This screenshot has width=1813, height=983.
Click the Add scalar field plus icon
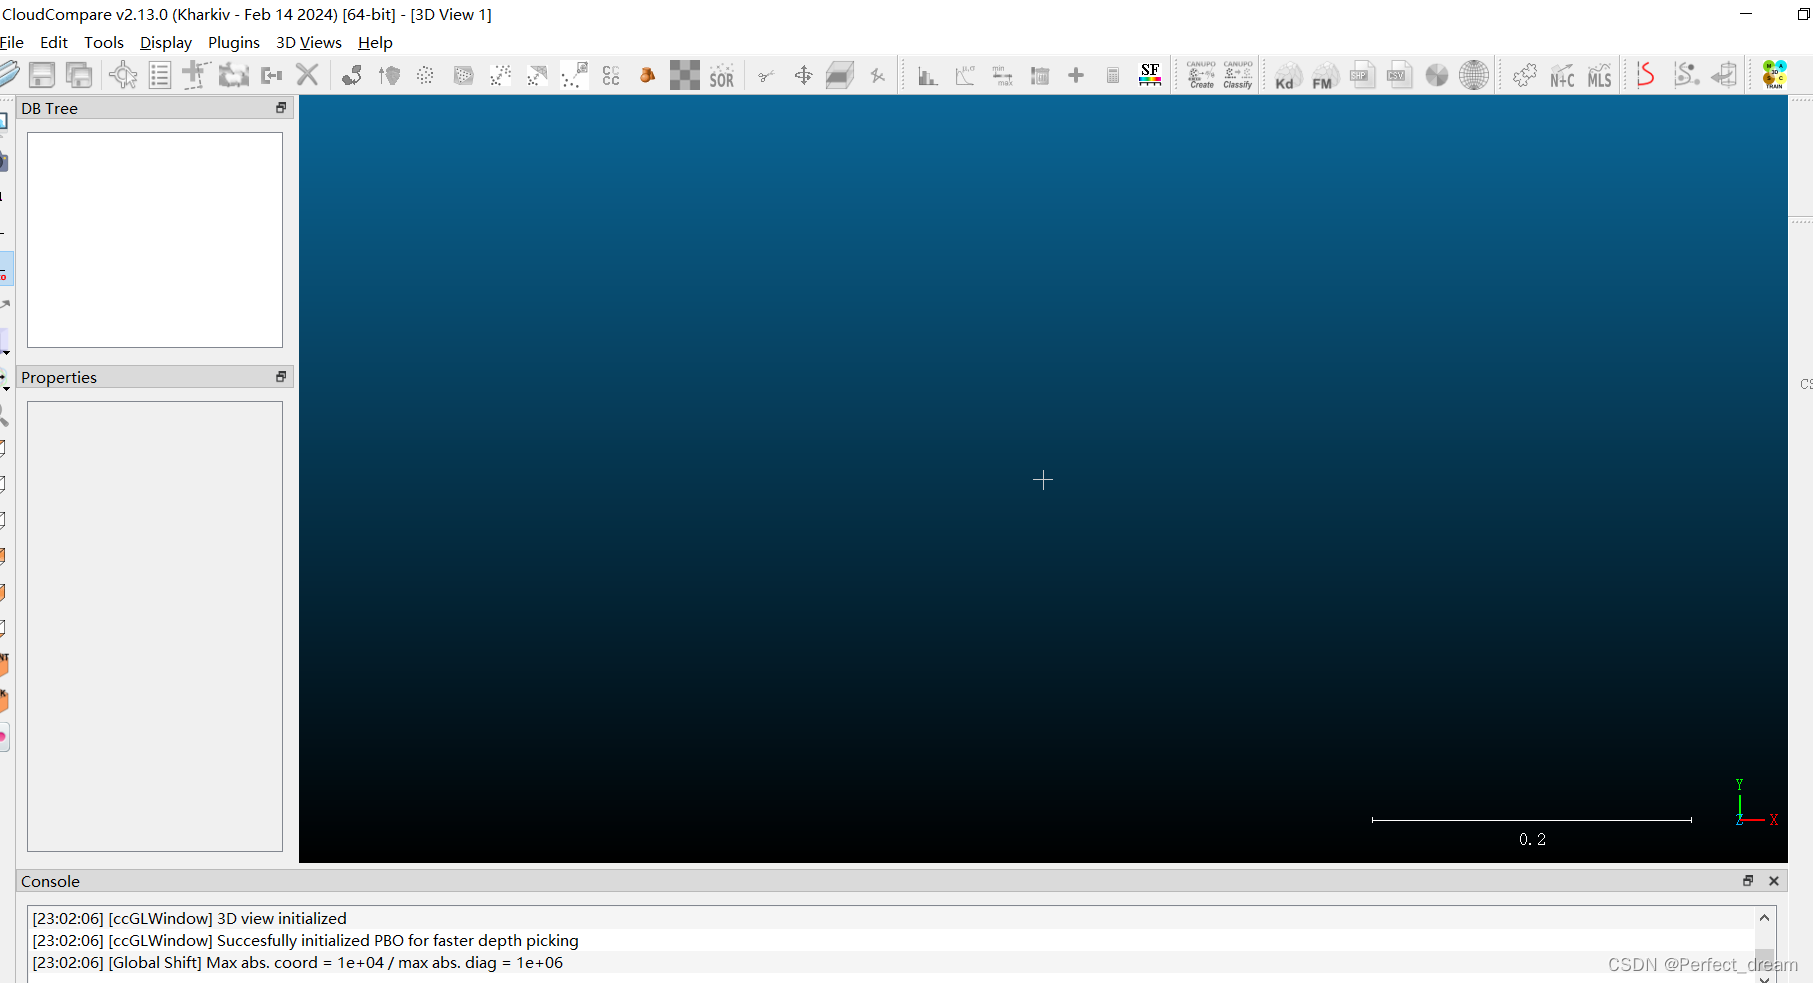click(x=1076, y=75)
